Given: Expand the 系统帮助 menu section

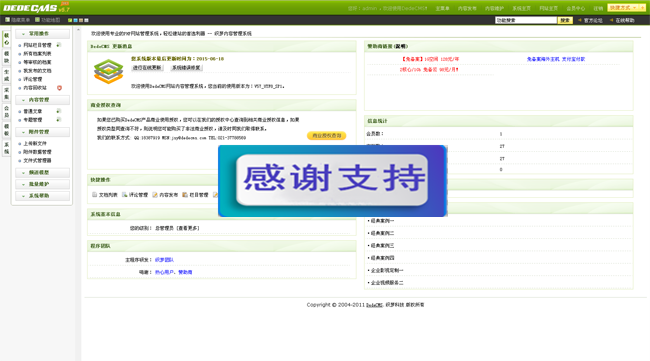Looking at the screenshot, I should click(x=42, y=196).
